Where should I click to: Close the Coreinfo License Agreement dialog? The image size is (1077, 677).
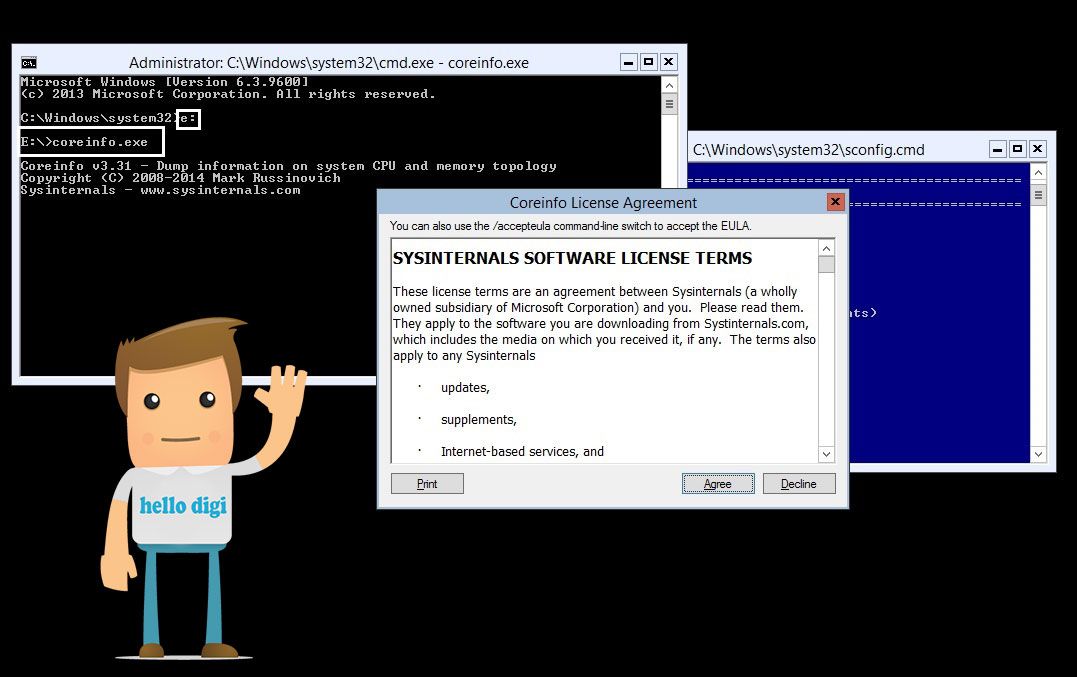pyautogui.click(x=835, y=202)
